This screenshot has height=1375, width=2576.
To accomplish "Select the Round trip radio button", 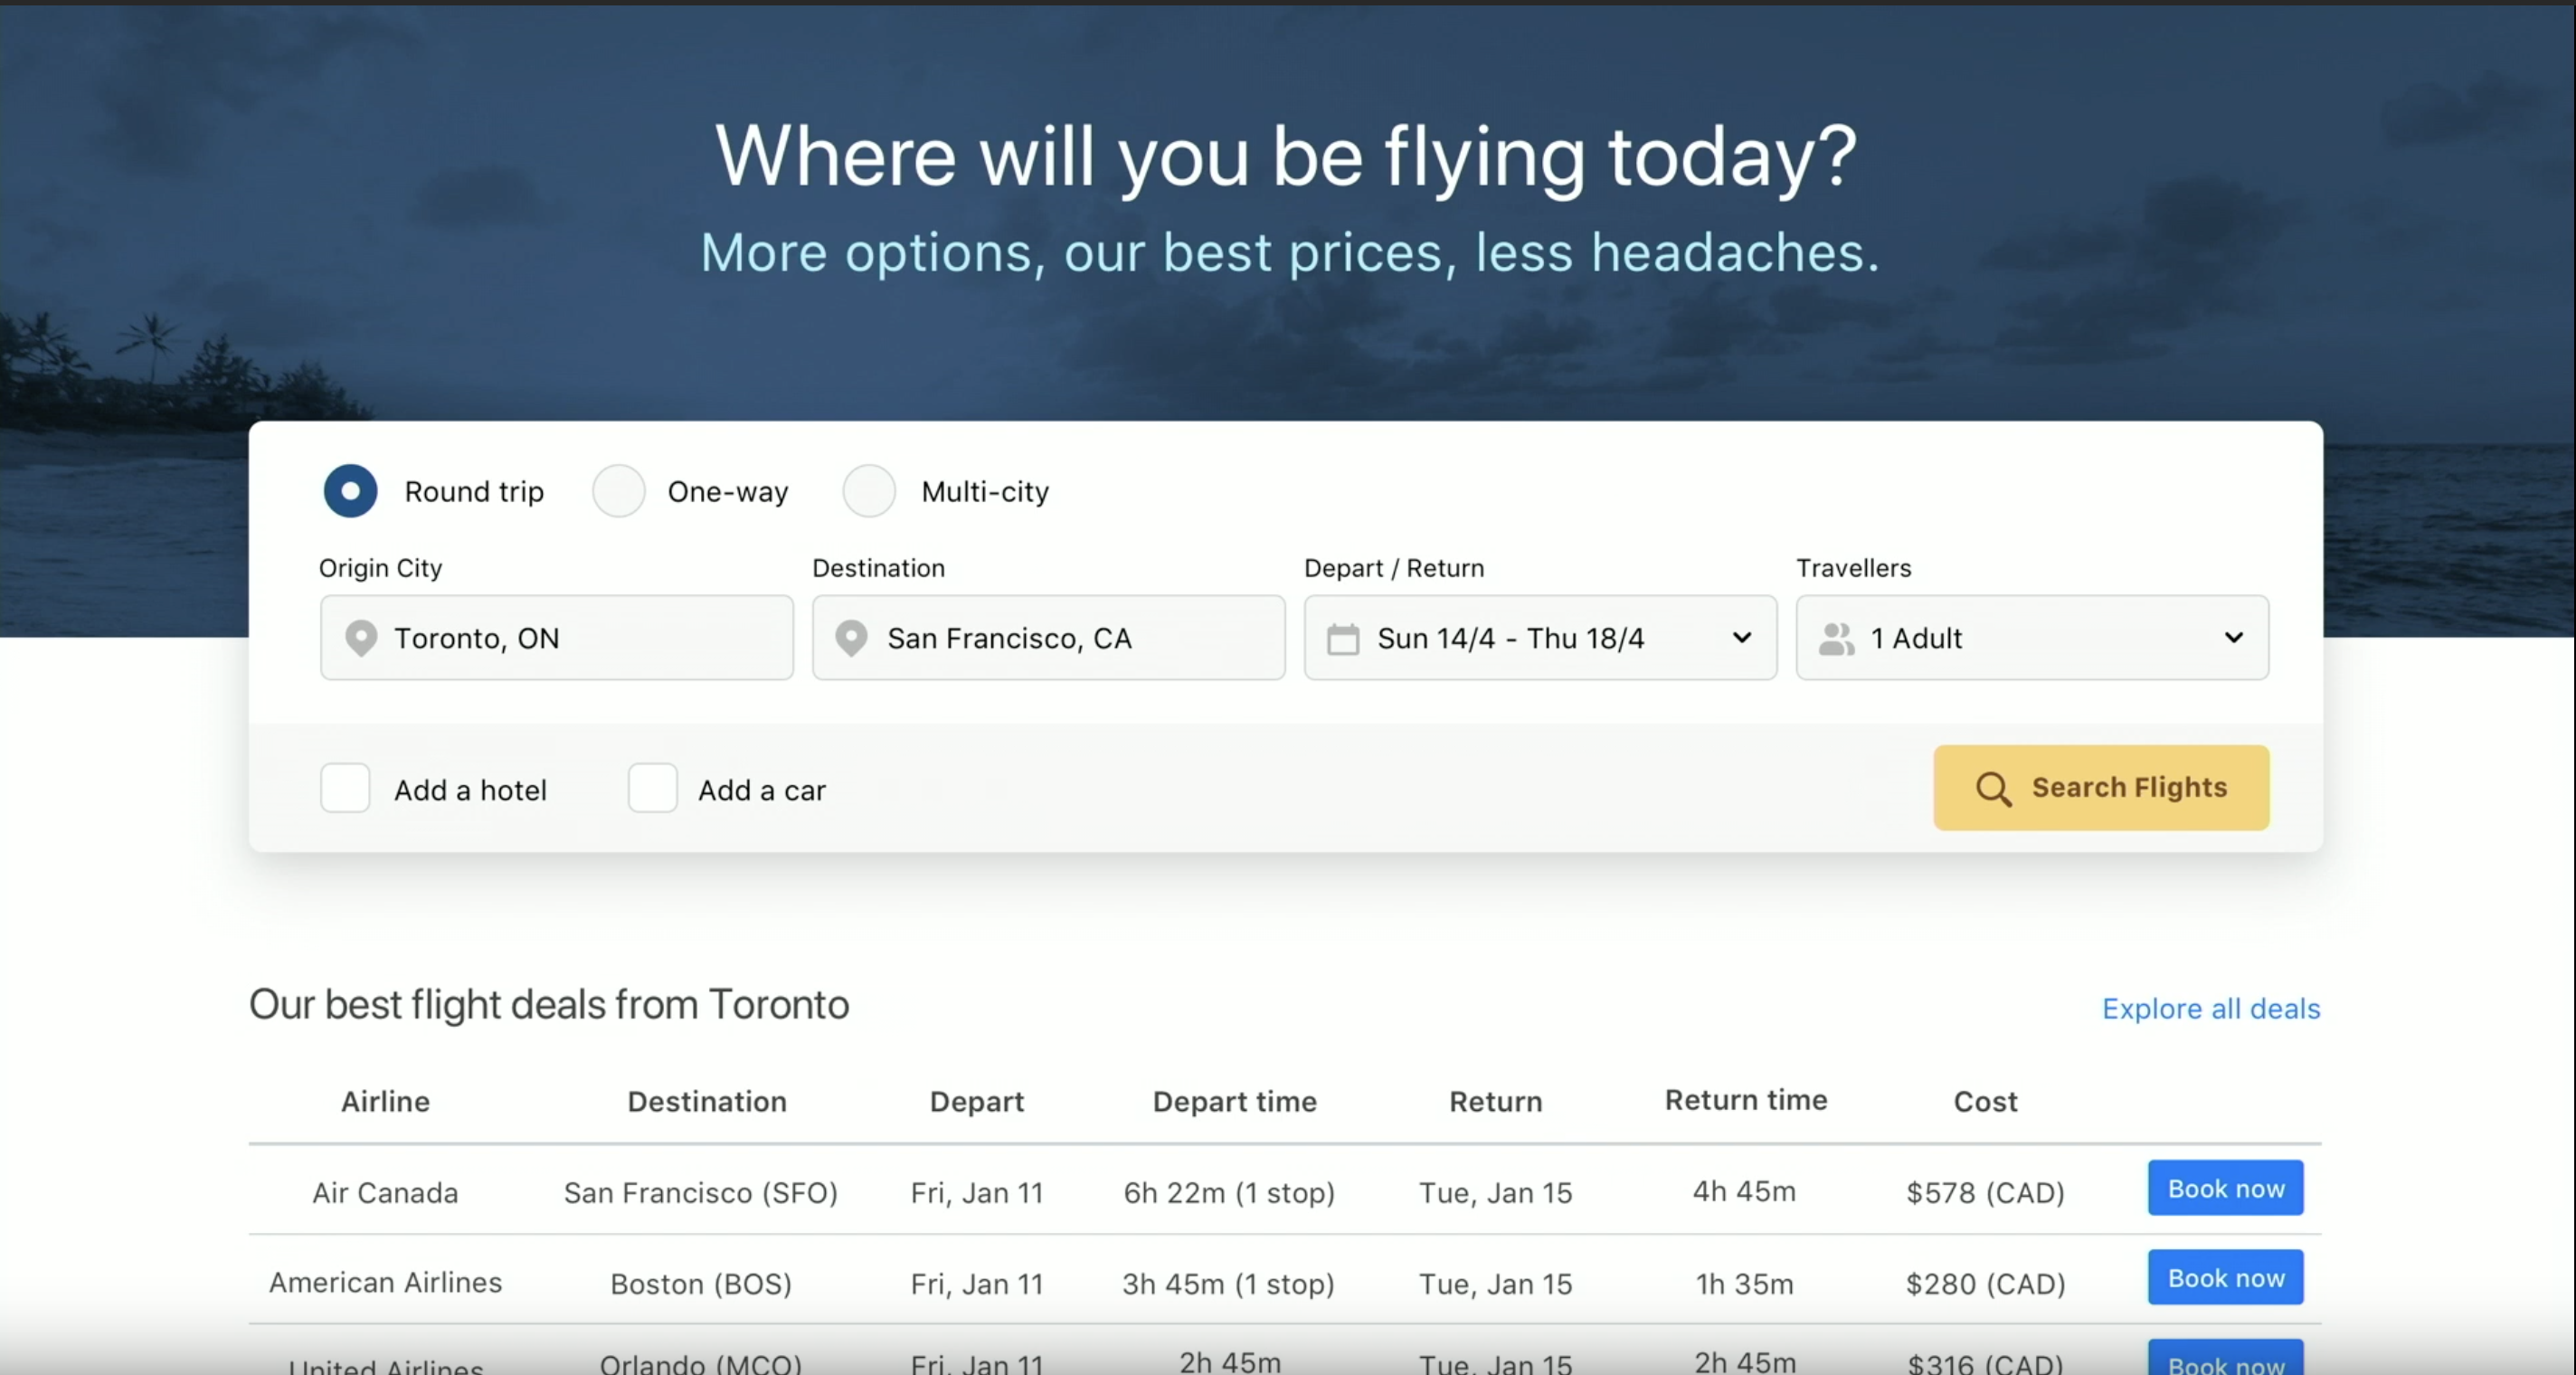I will [351, 491].
